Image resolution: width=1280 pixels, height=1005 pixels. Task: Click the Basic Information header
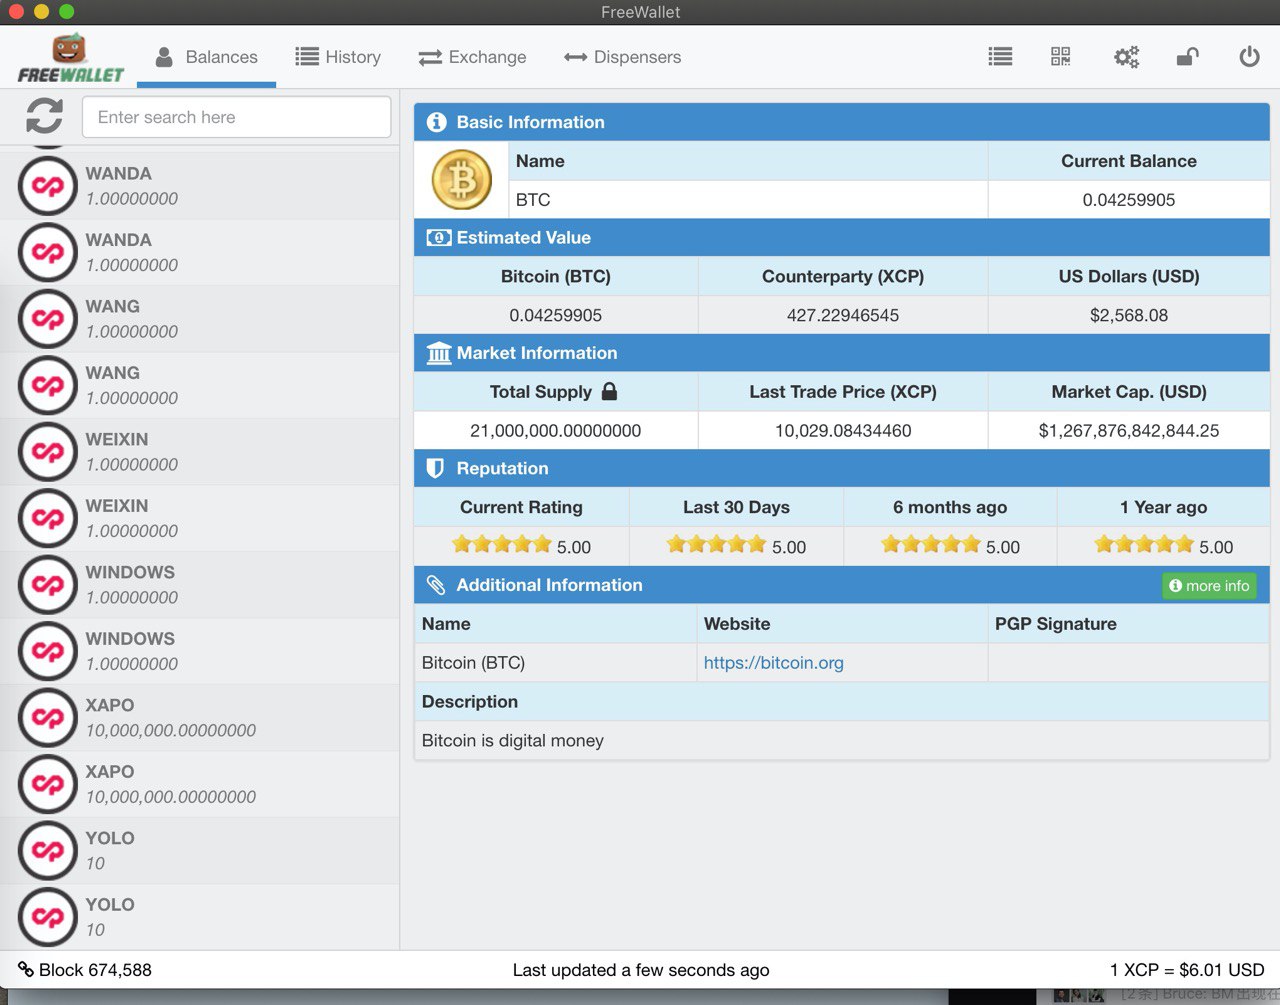842,122
